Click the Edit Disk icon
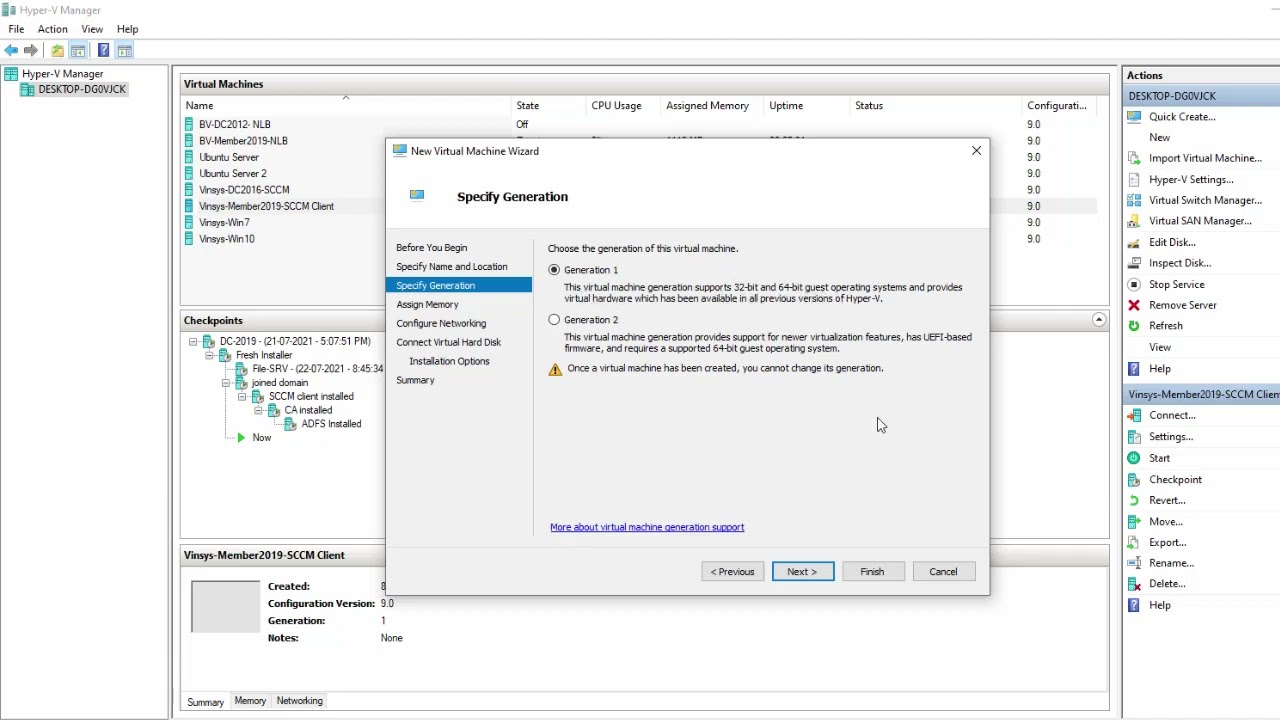This screenshot has height=720, width=1280. (x=1134, y=242)
